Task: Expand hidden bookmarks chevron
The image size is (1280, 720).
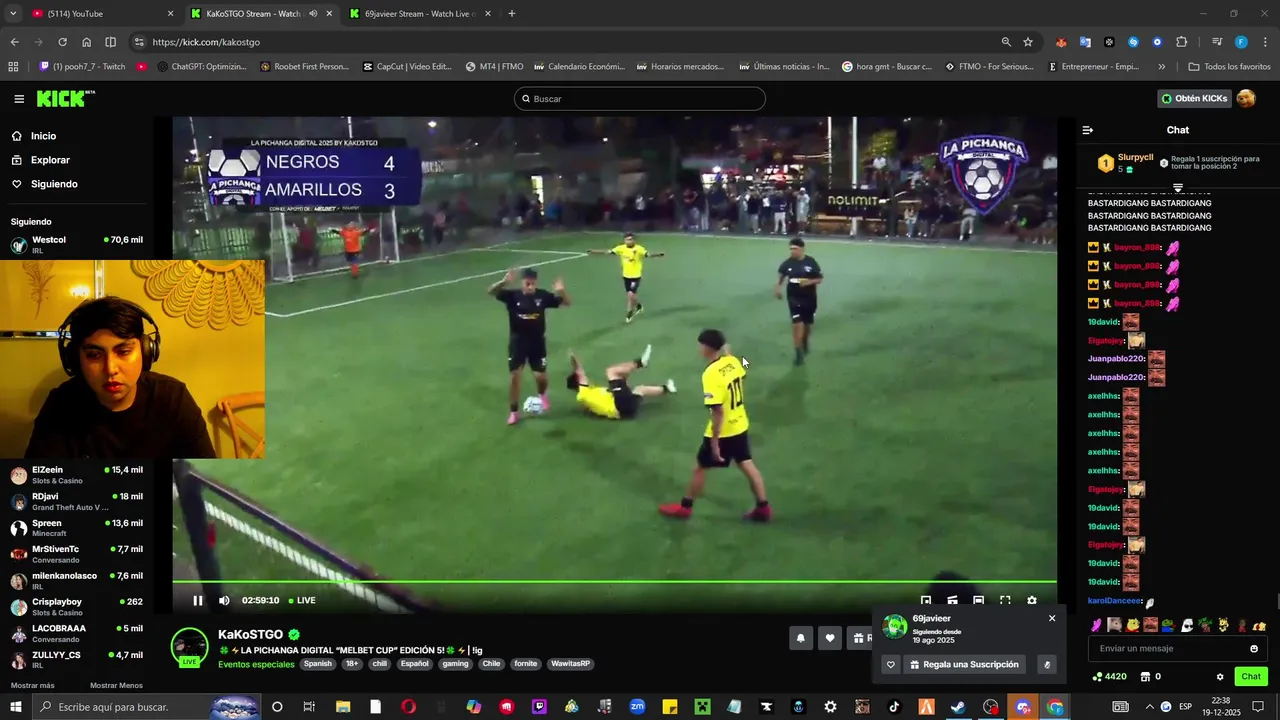Action: pyautogui.click(x=1161, y=67)
